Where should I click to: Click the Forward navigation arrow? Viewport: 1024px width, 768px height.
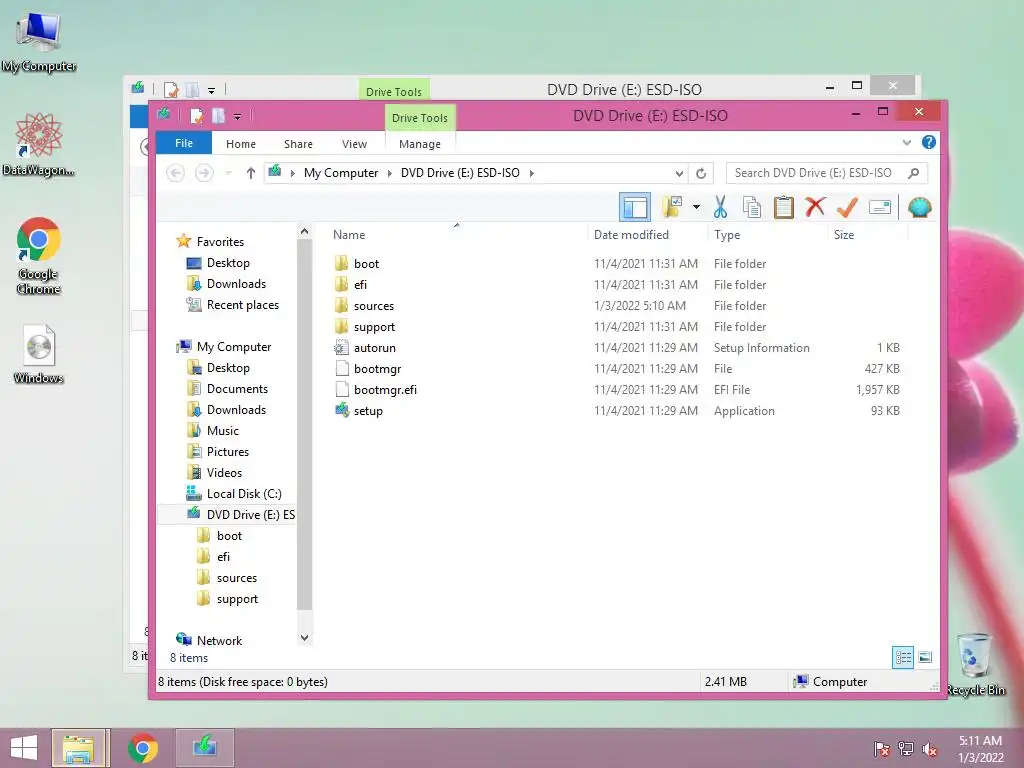click(204, 173)
